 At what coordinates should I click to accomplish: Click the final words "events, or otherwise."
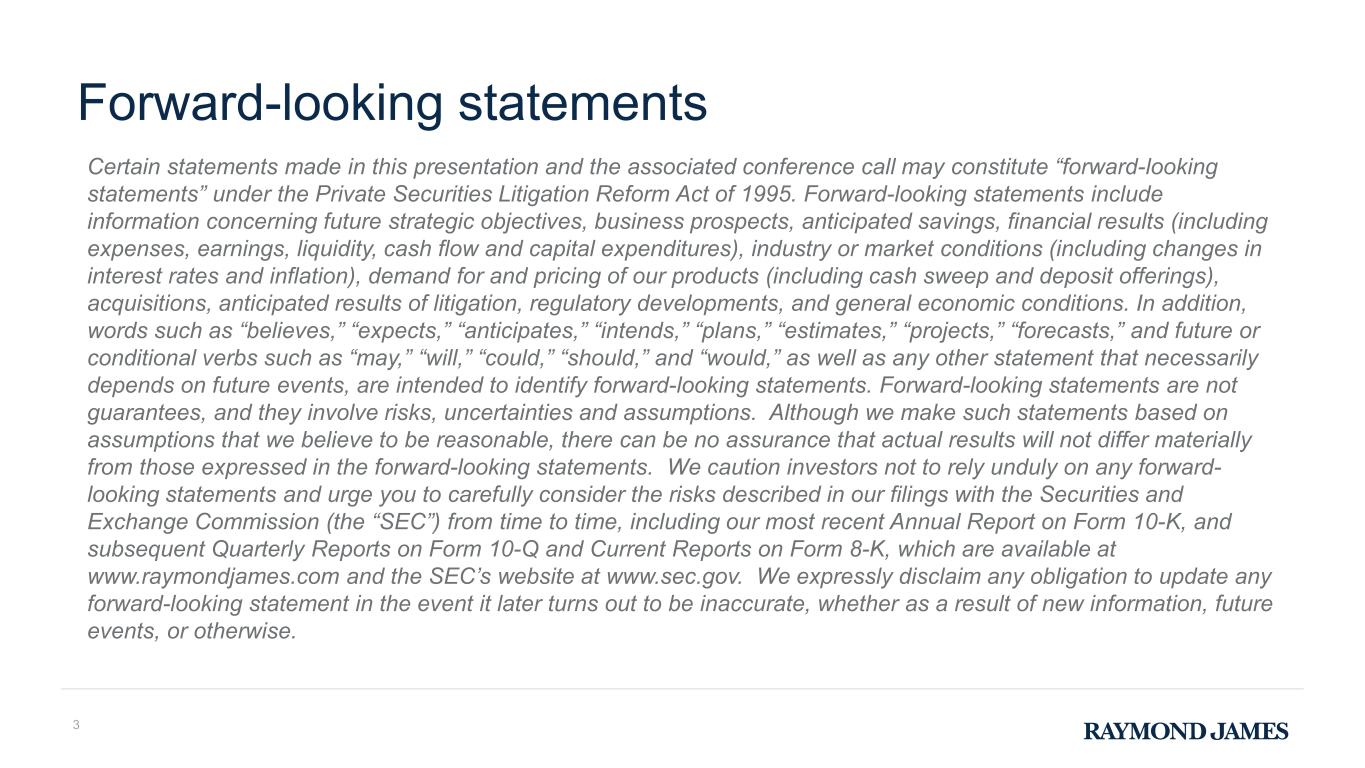[x=192, y=631]
